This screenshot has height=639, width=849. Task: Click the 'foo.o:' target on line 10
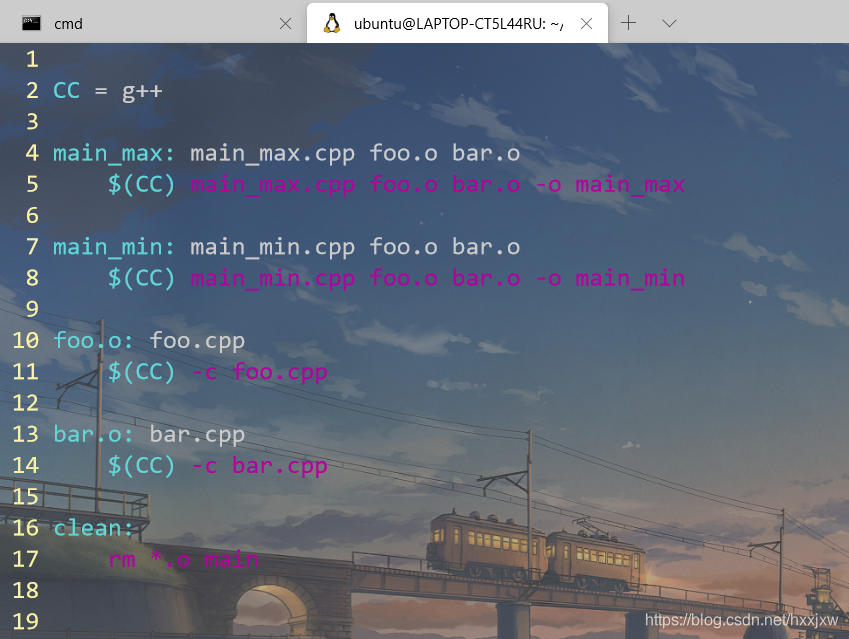point(93,341)
